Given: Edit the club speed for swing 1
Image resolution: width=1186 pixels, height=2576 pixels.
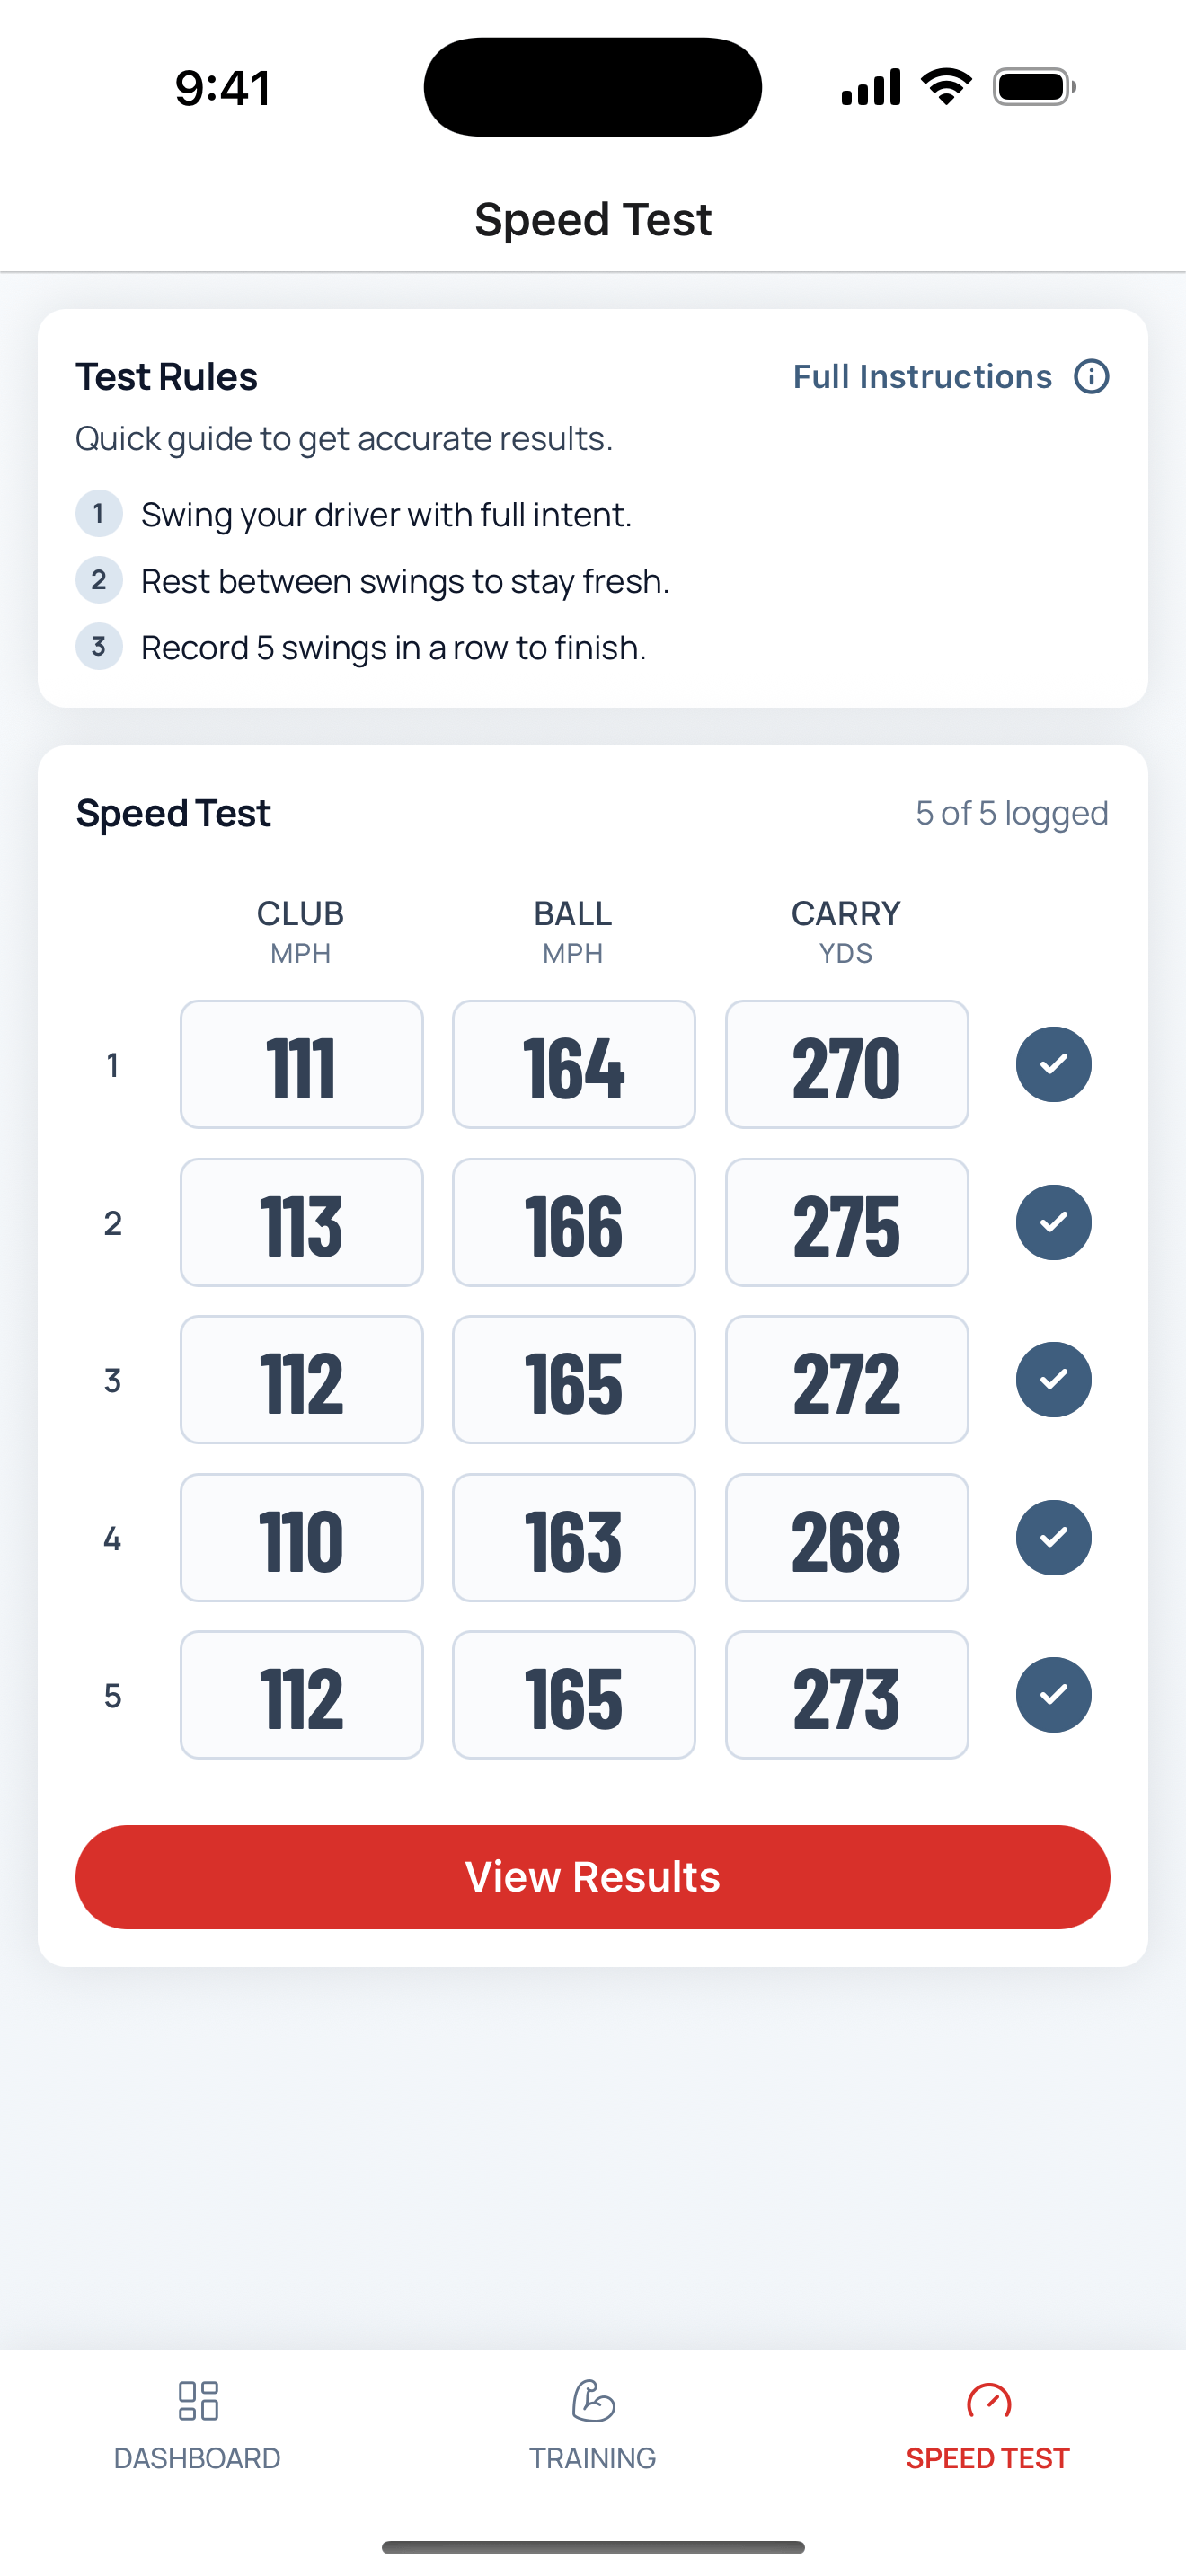Looking at the screenshot, I should coord(301,1065).
